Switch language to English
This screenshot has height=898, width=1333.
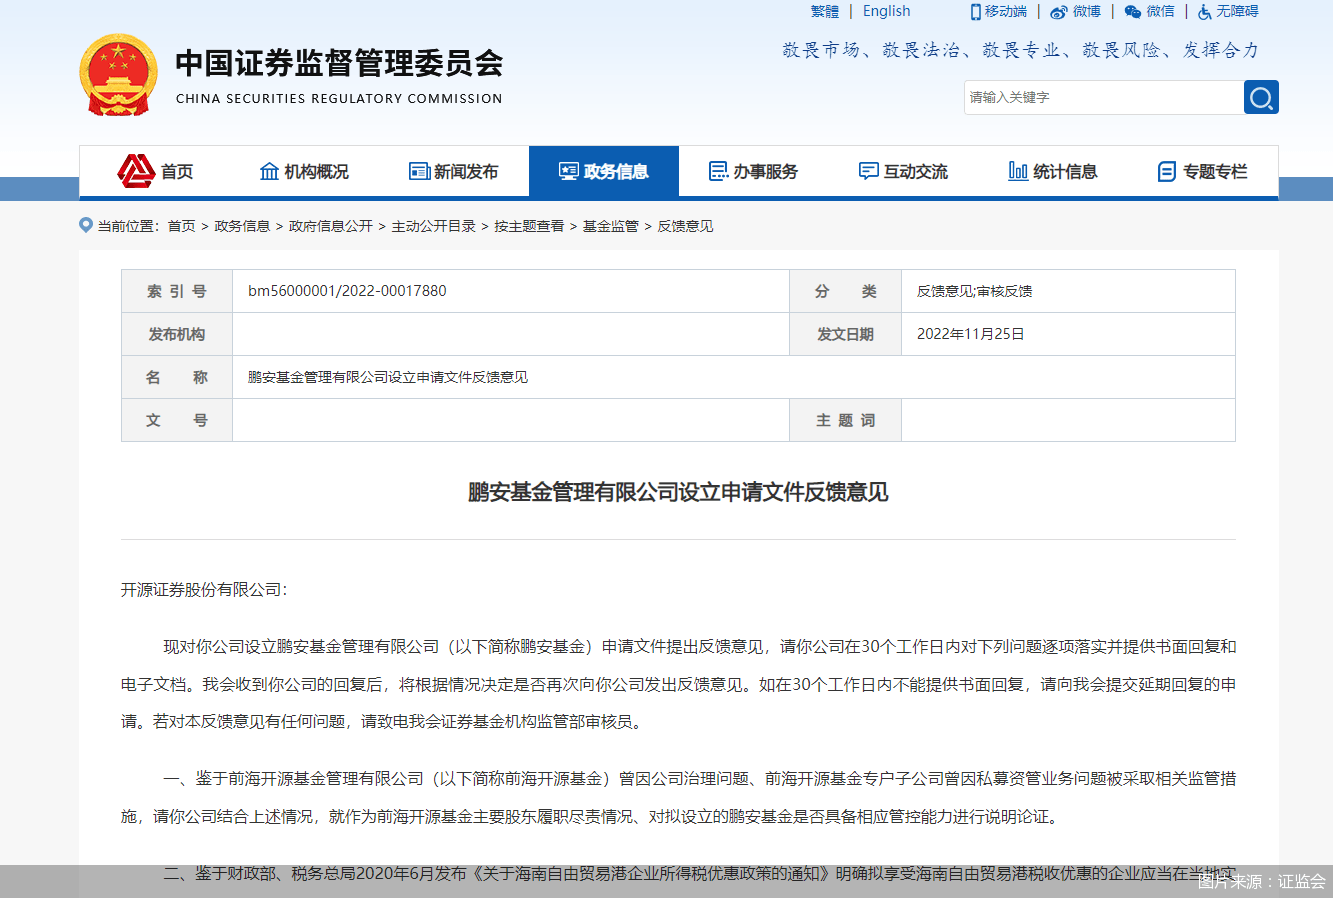pos(887,11)
